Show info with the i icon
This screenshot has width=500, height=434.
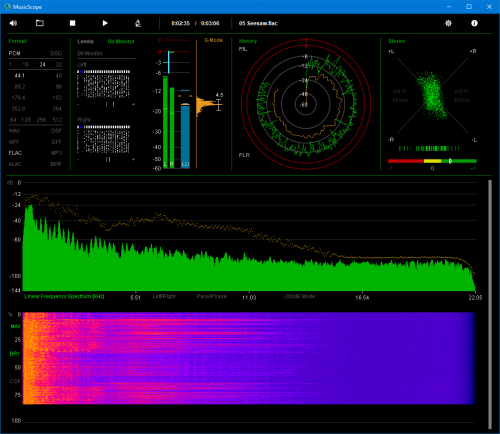474,23
